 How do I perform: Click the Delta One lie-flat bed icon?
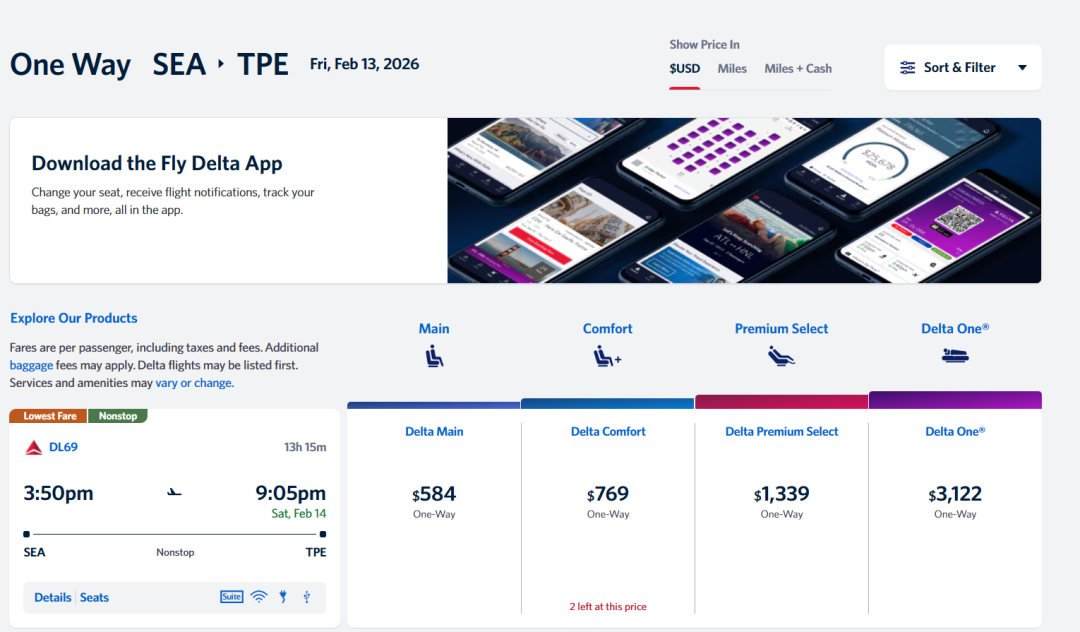click(955, 356)
